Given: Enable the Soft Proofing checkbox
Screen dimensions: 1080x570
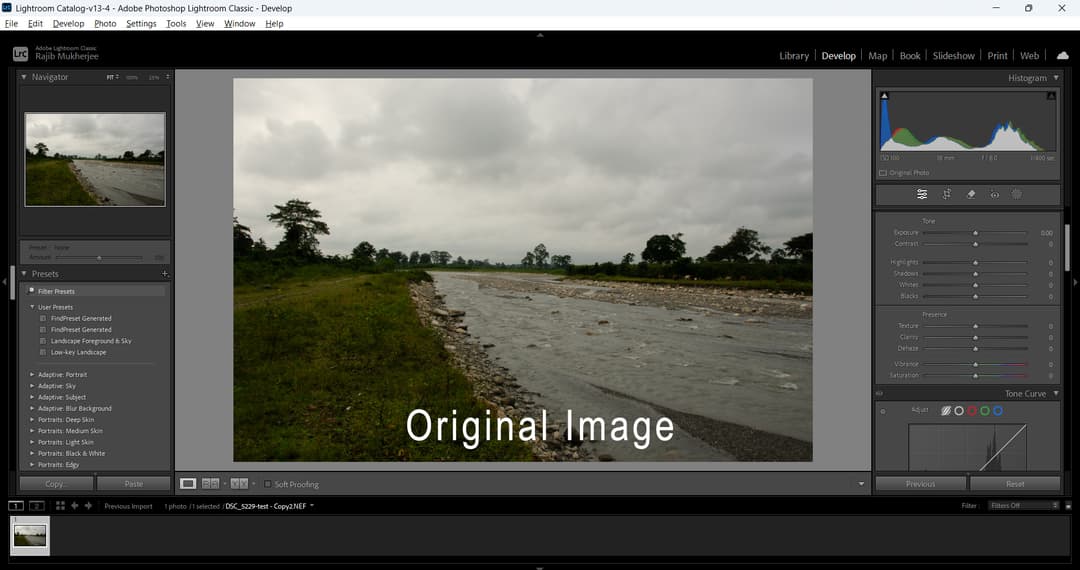Looking at the screenshot, I should [268, 484].
